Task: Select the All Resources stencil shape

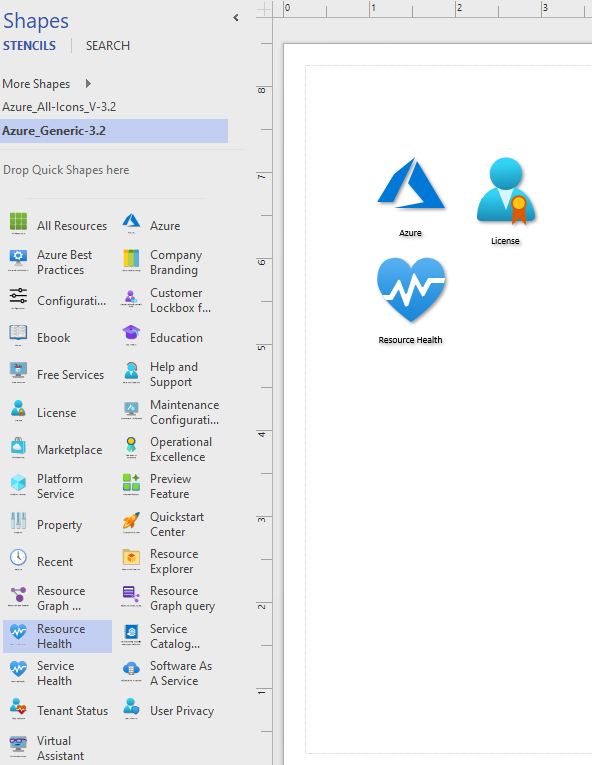Action: pos(58,225)
